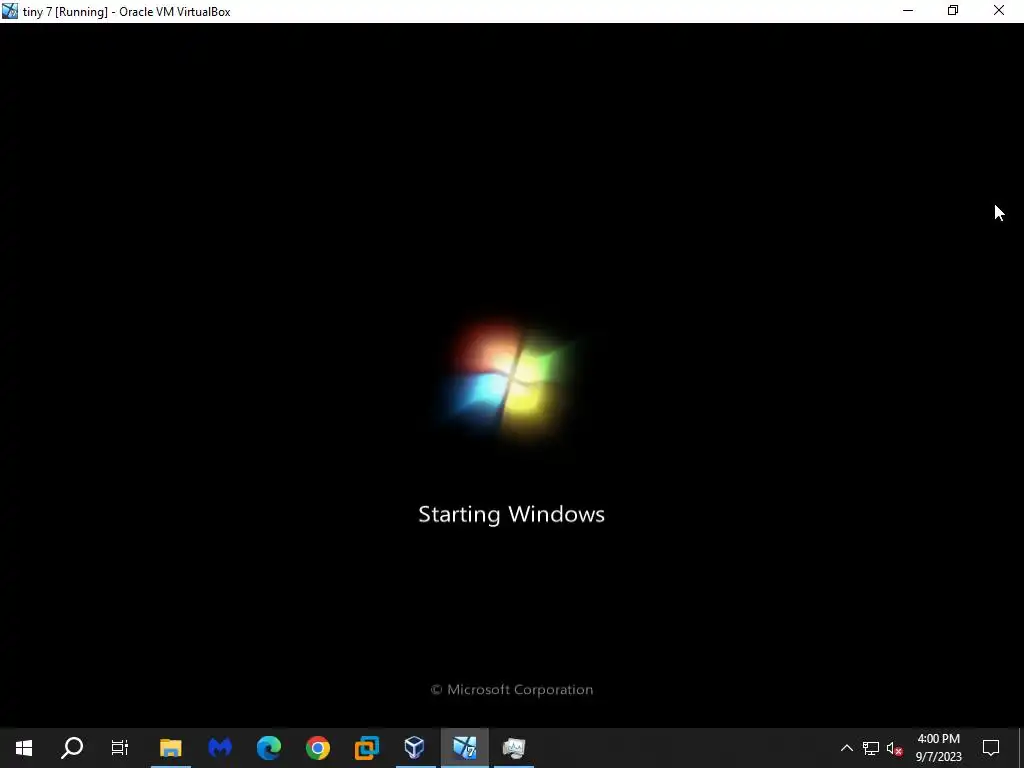Viewport: 1024px width, 768px height.
Task: Click the Starting Windows text in VM
Action: 511,514
